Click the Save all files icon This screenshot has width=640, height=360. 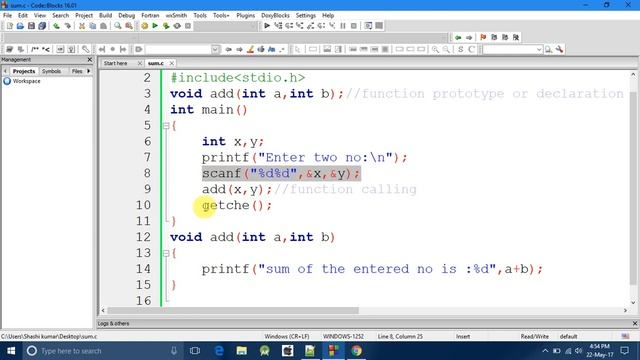[42, 26]
